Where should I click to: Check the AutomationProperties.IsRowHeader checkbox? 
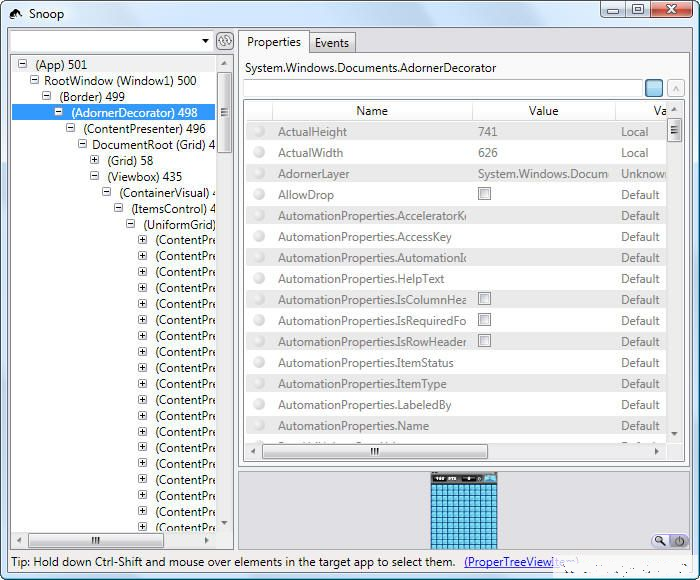point(484,341)
